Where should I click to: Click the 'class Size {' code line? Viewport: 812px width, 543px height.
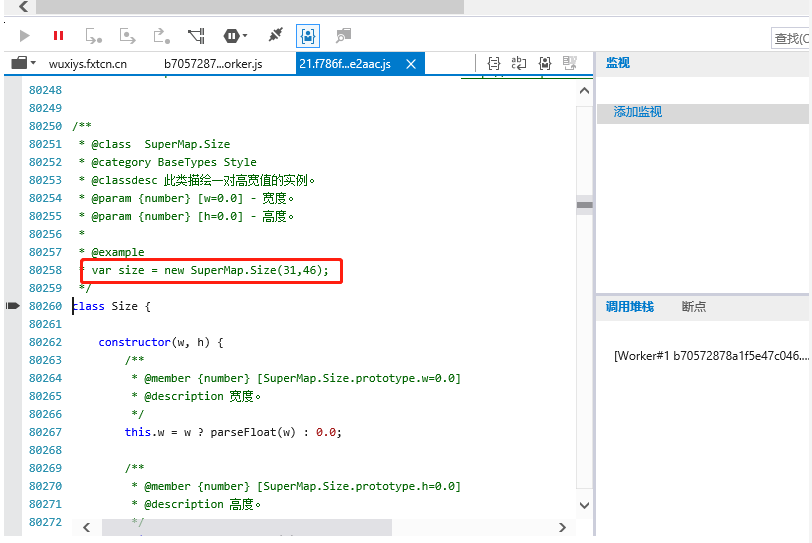click(x=111, y=306)
